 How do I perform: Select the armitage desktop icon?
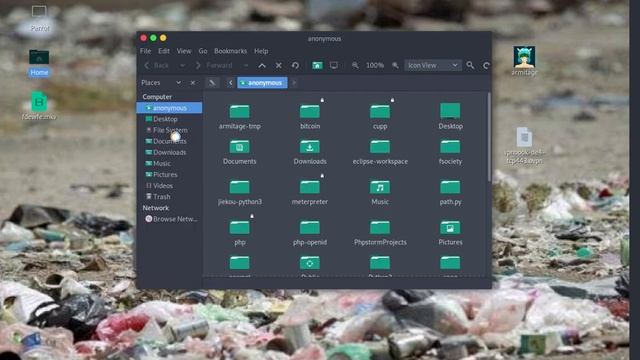point(524,61)
